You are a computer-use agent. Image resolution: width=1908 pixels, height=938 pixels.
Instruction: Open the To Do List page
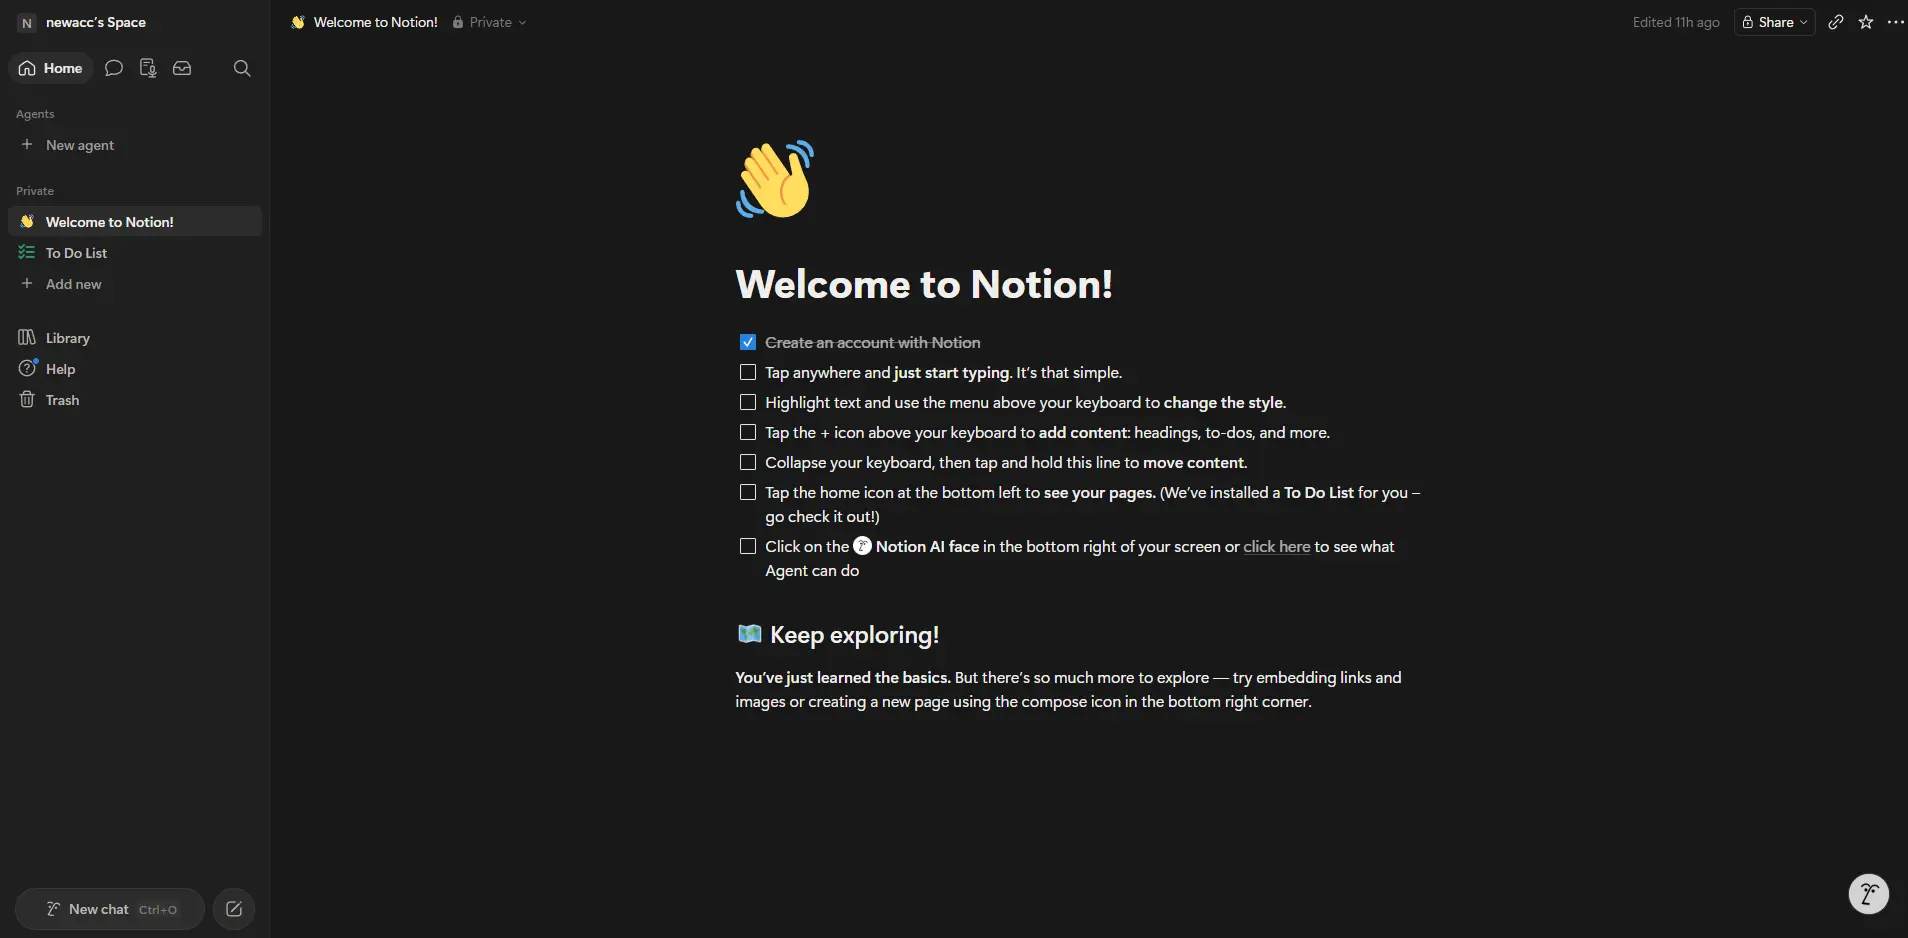coord(135,253)
